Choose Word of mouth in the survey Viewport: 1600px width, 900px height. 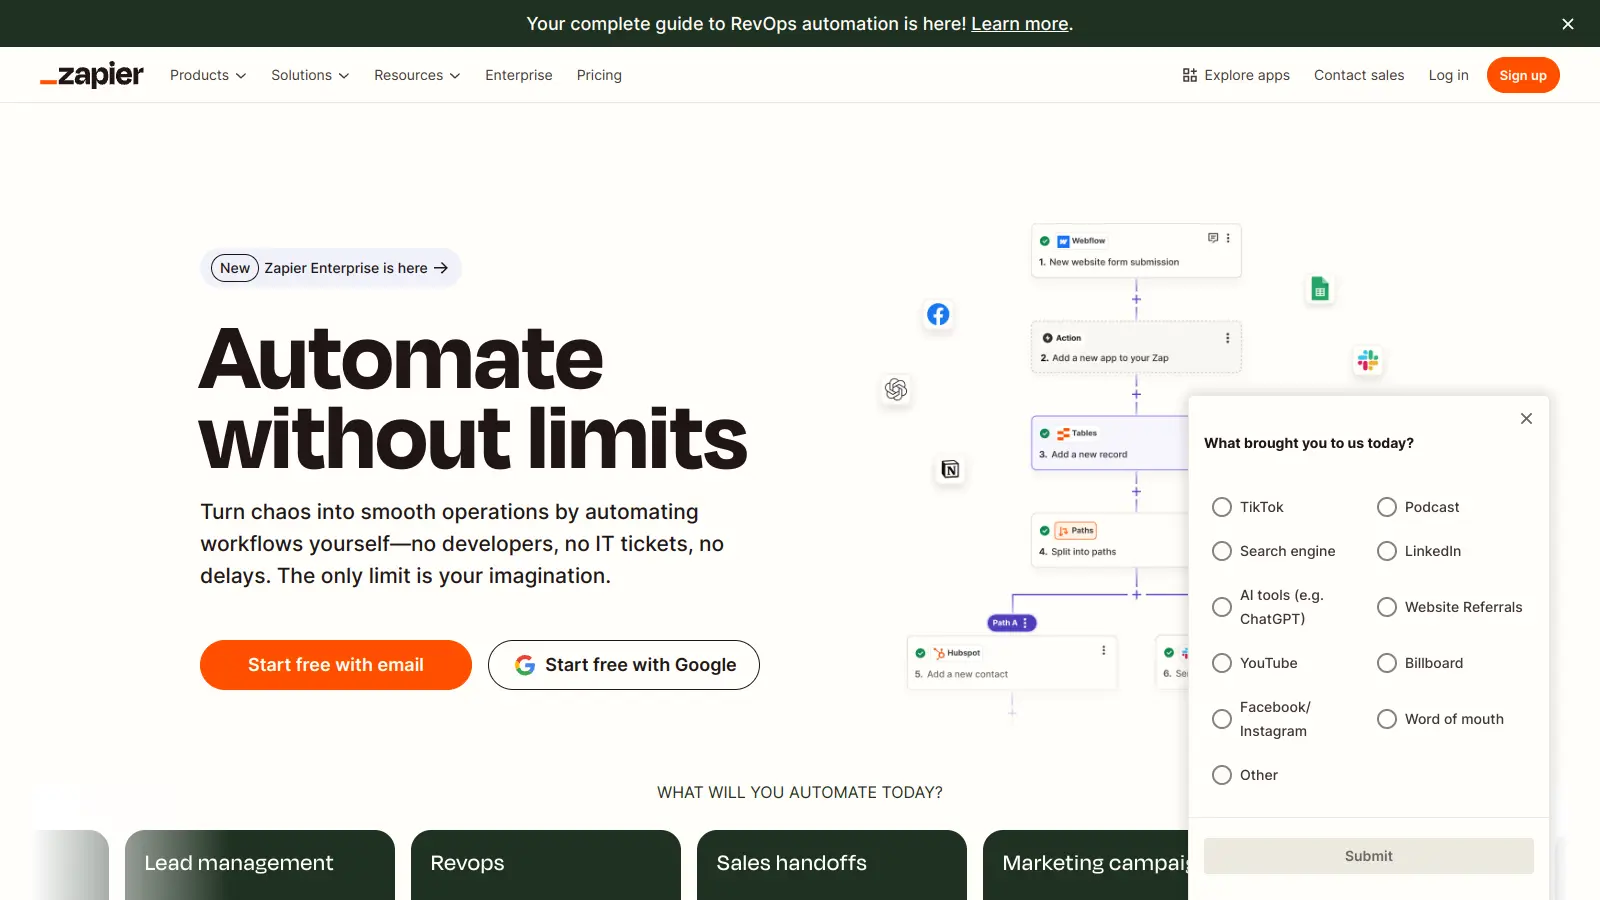(1387, 719)
